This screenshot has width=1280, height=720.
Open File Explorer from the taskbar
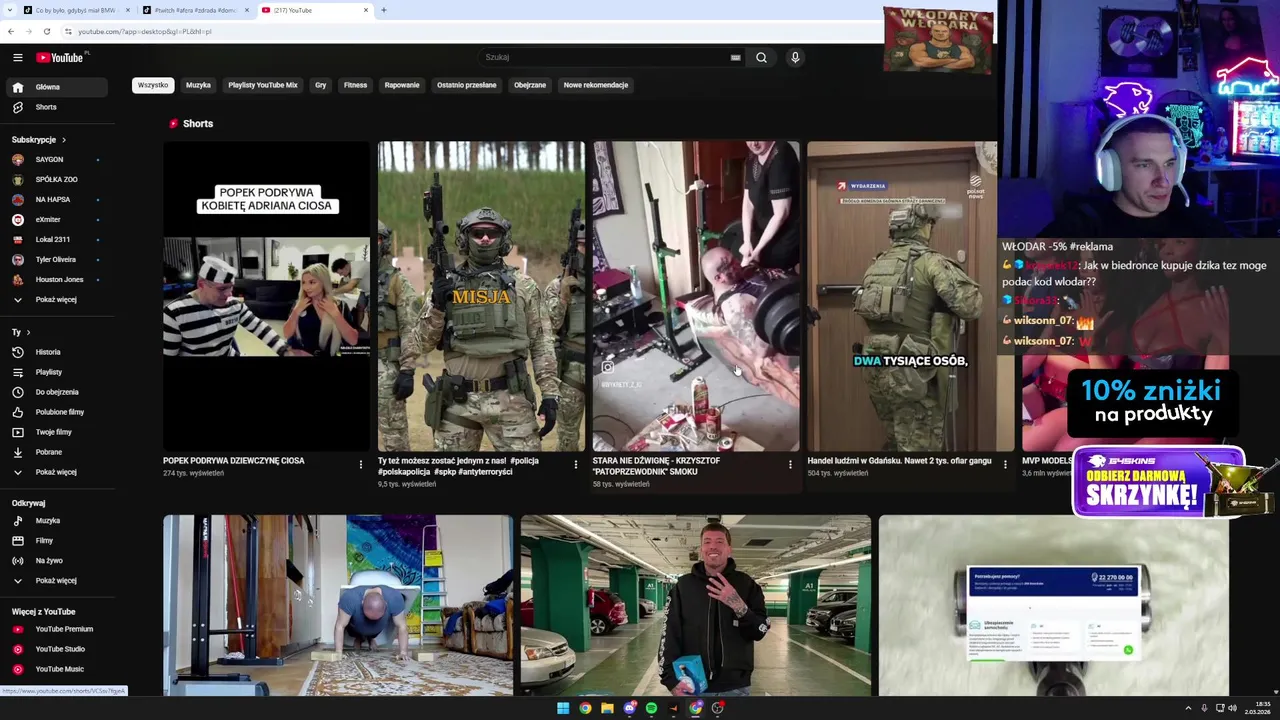tap(607, 708)
